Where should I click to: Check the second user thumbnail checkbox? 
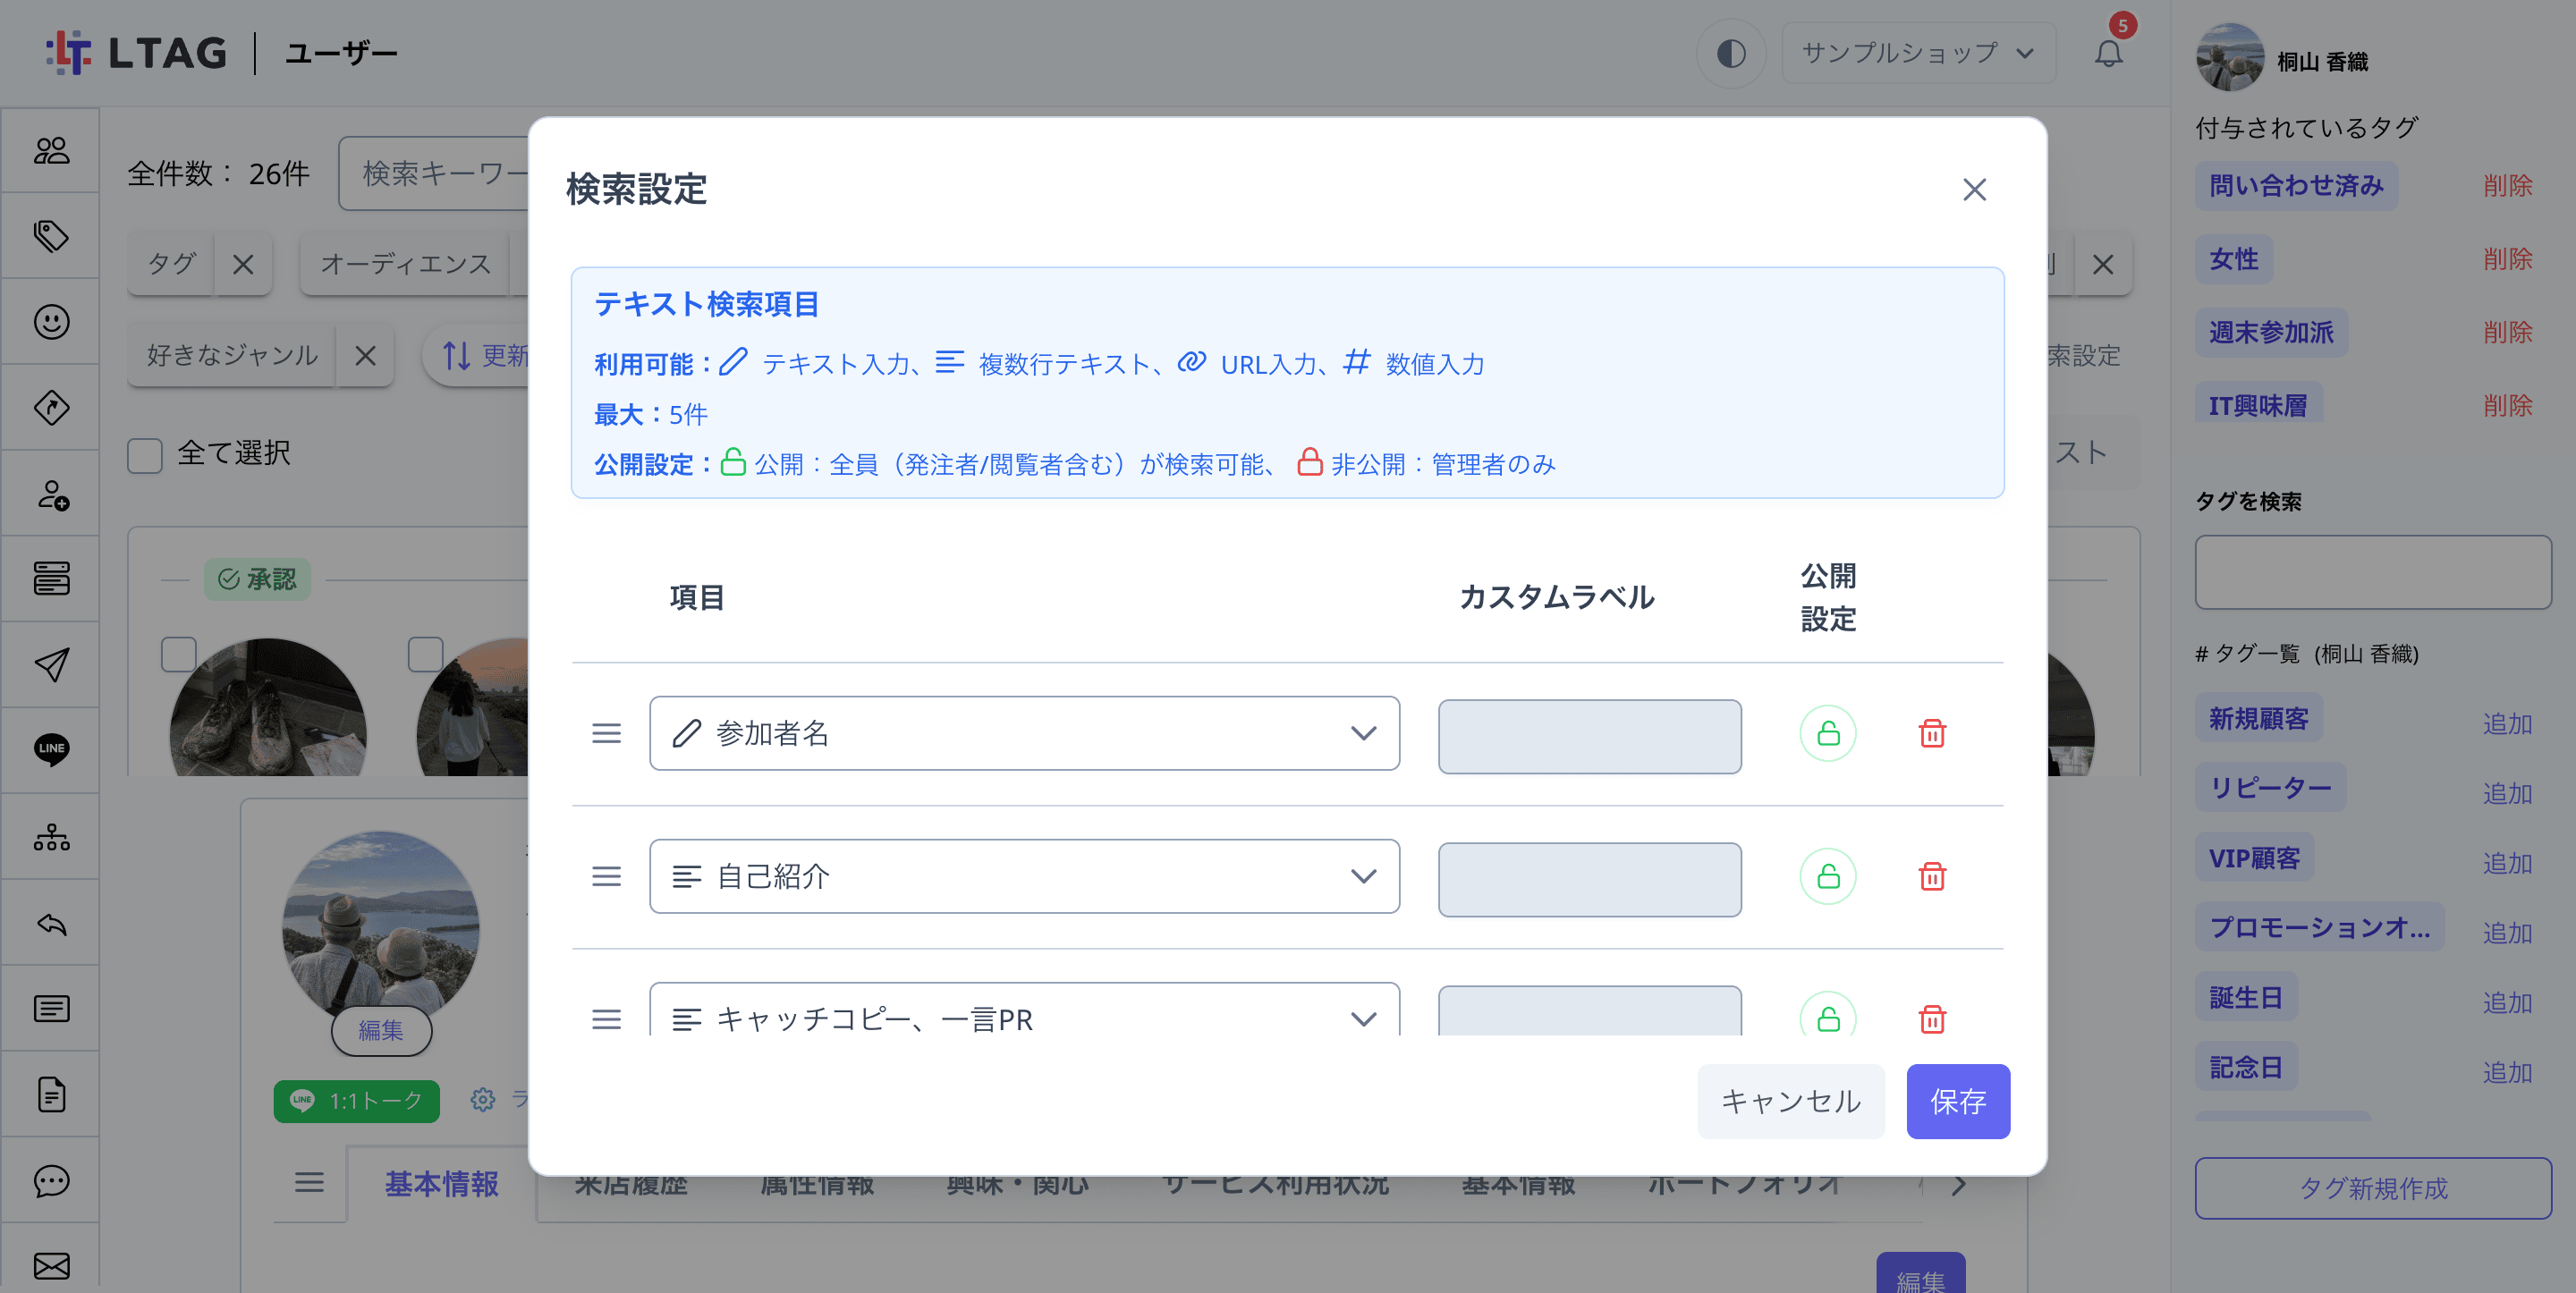point(425,654)
